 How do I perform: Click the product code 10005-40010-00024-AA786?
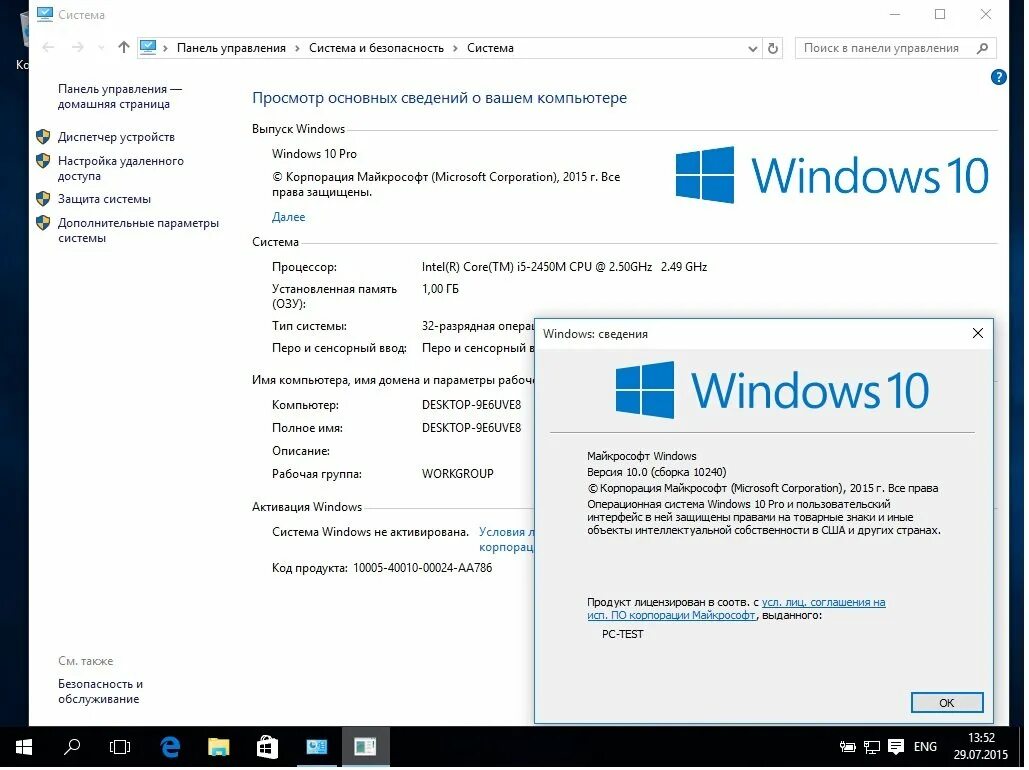(423, 568)
